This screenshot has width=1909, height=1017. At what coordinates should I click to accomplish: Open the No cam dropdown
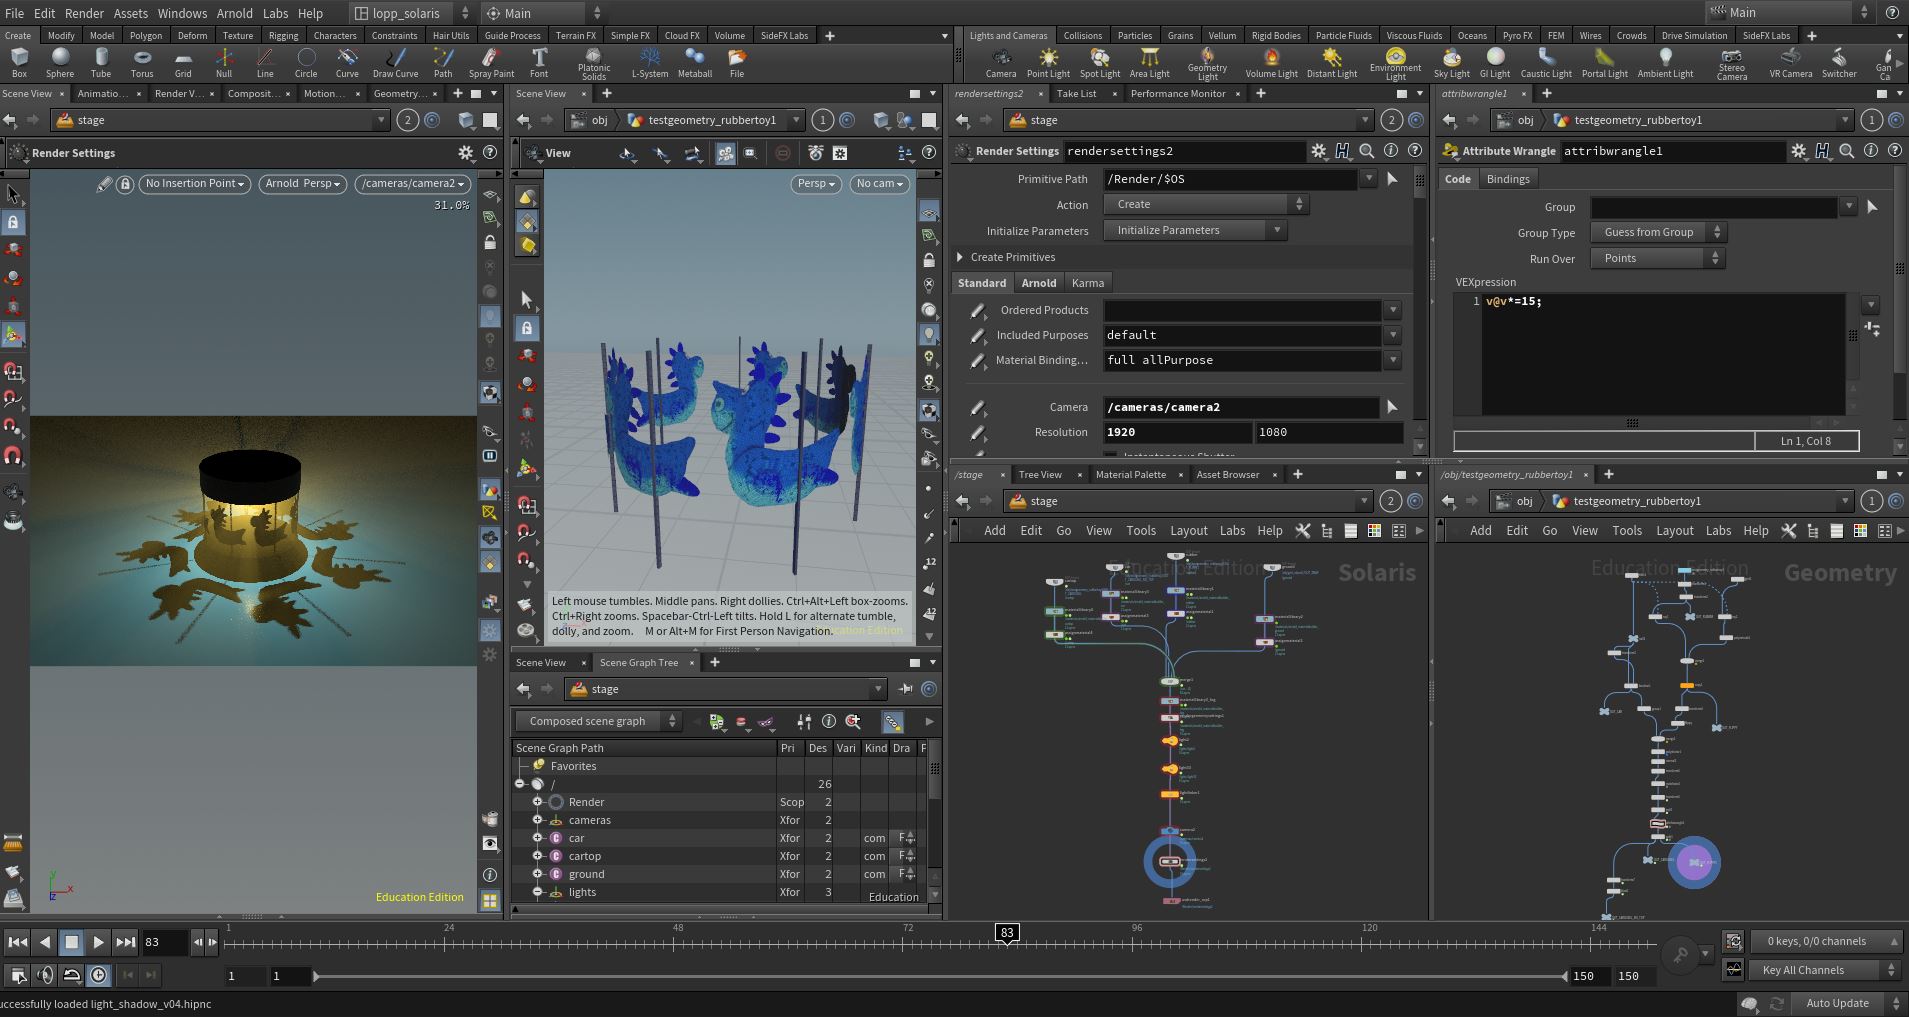879,184
